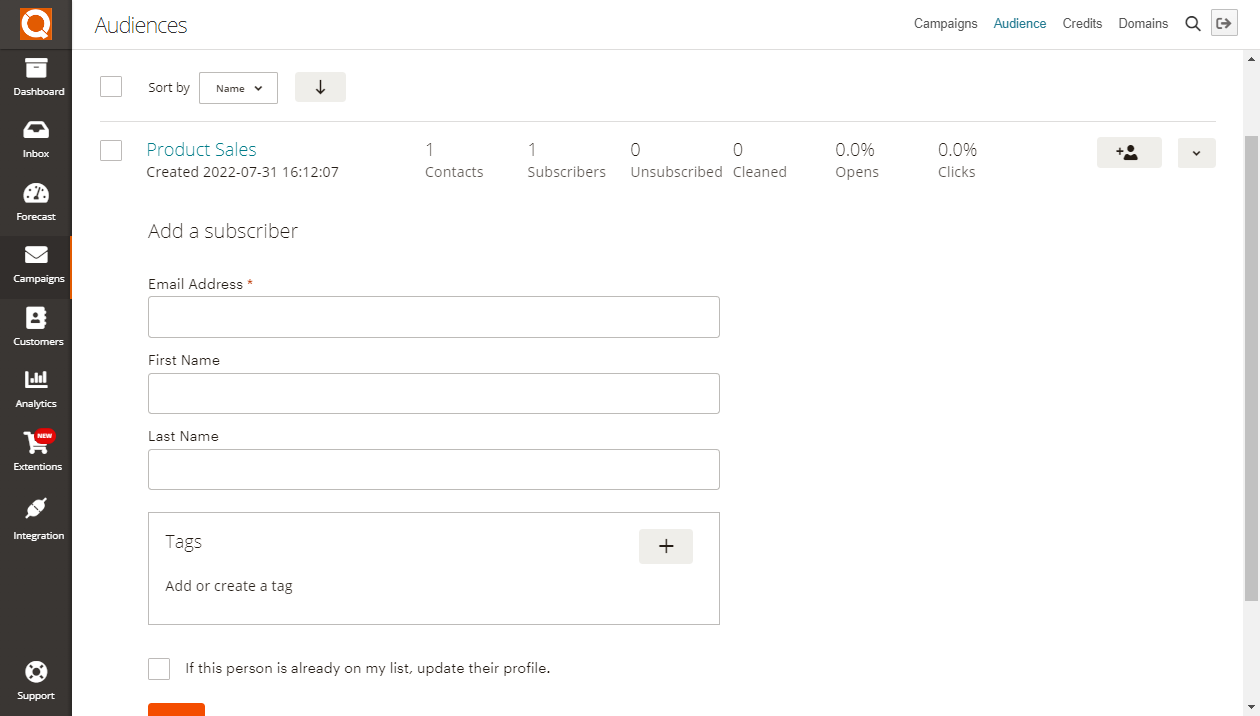Click the search magnifier icon
1260x716 pixels.
pyautogui.click(x=1192, y=24)
